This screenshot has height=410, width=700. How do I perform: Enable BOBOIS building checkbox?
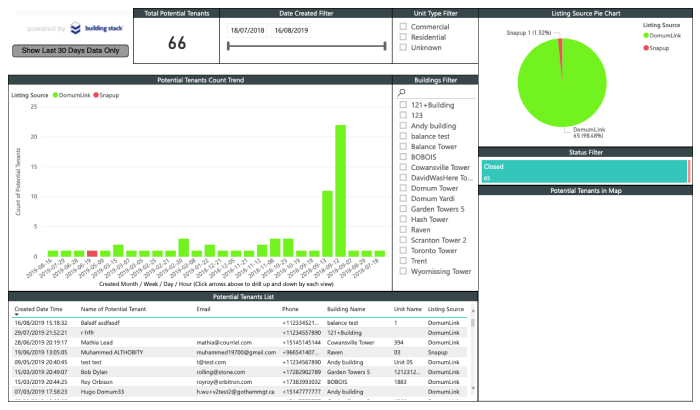pyautogui.click(x=403, y=157)
